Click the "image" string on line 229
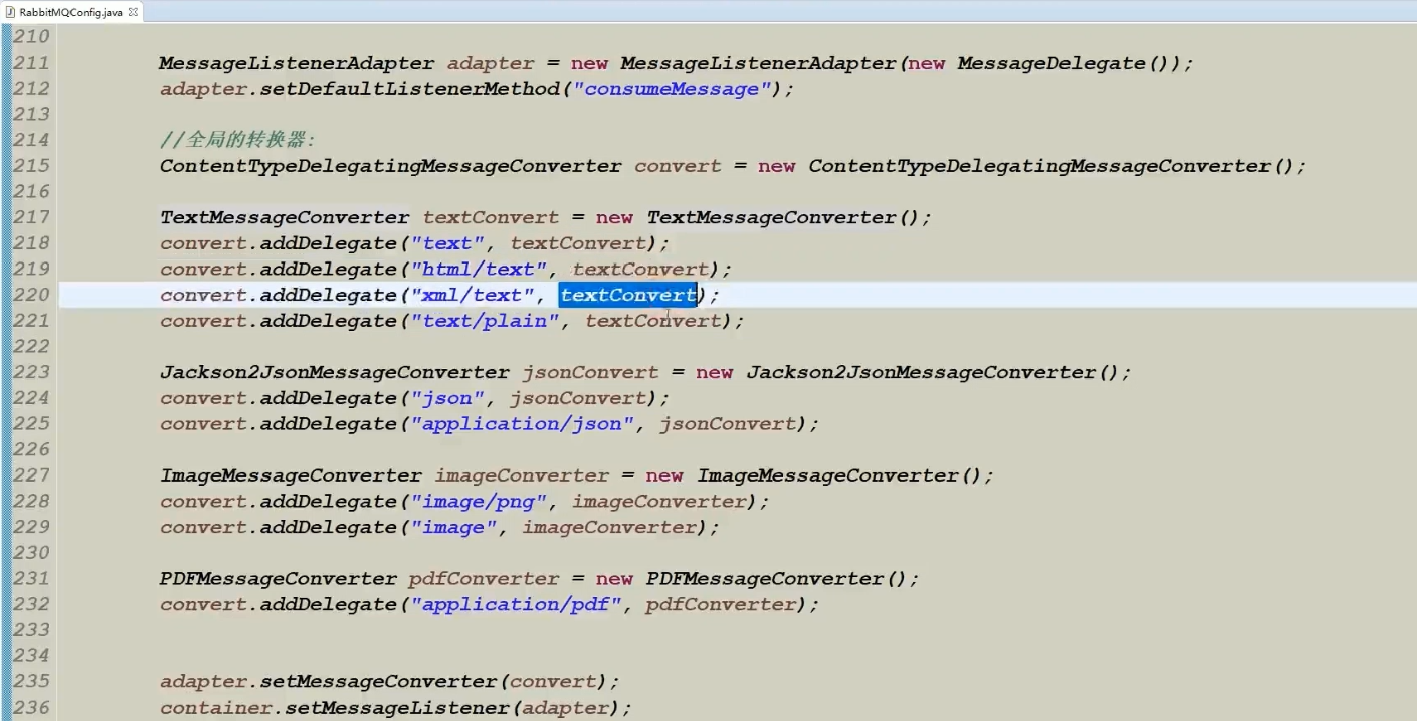The width and height of the screenshot is (1417, 721). [x=453, y=527]
